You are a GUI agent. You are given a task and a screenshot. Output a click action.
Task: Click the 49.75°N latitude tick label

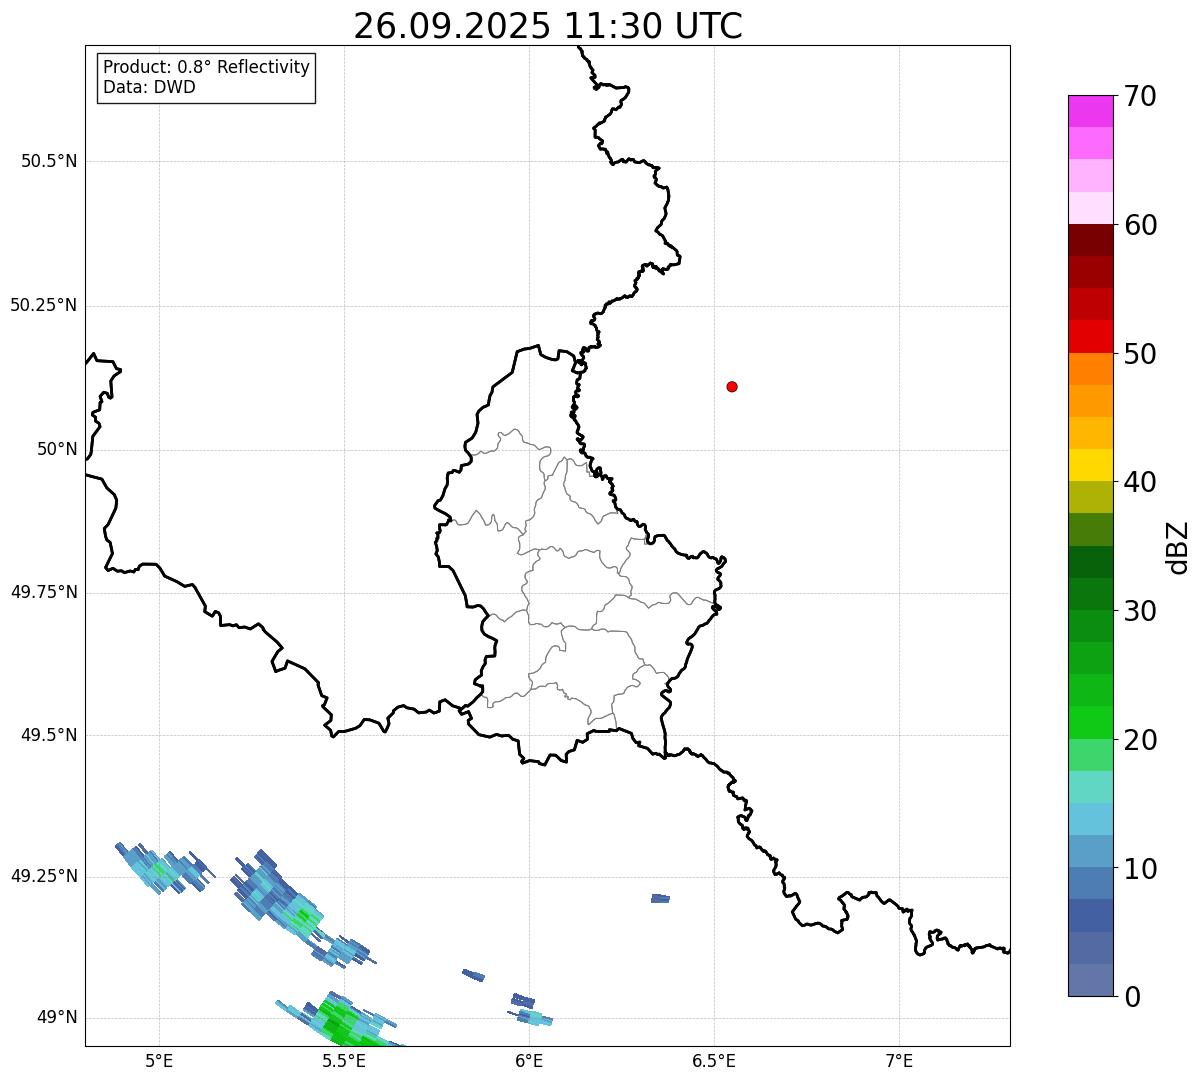coord(44,592)
